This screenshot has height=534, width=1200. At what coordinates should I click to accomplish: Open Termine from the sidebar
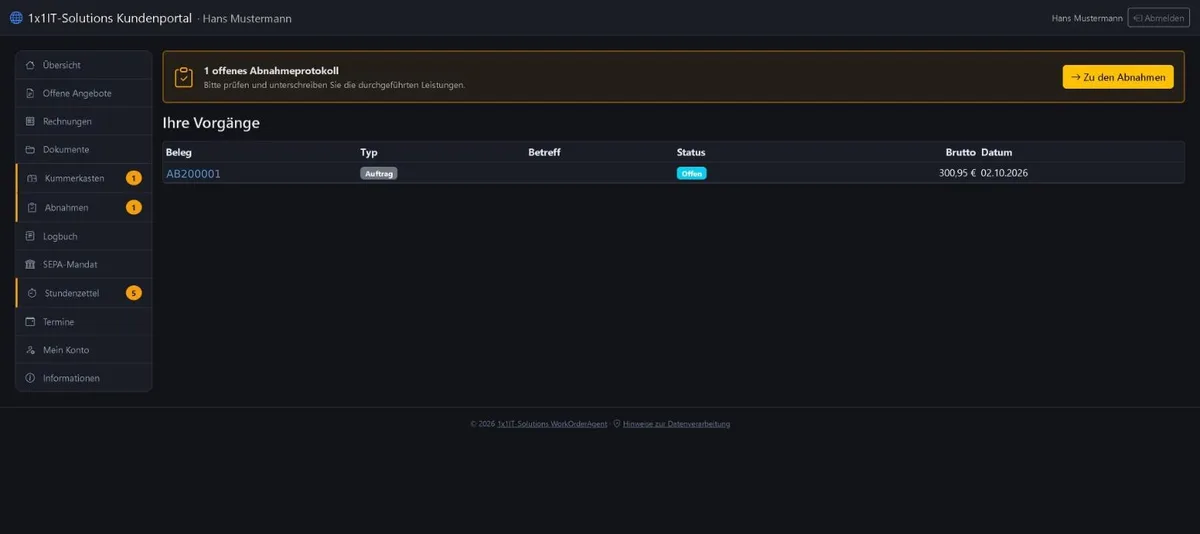(x=84, y=322)
